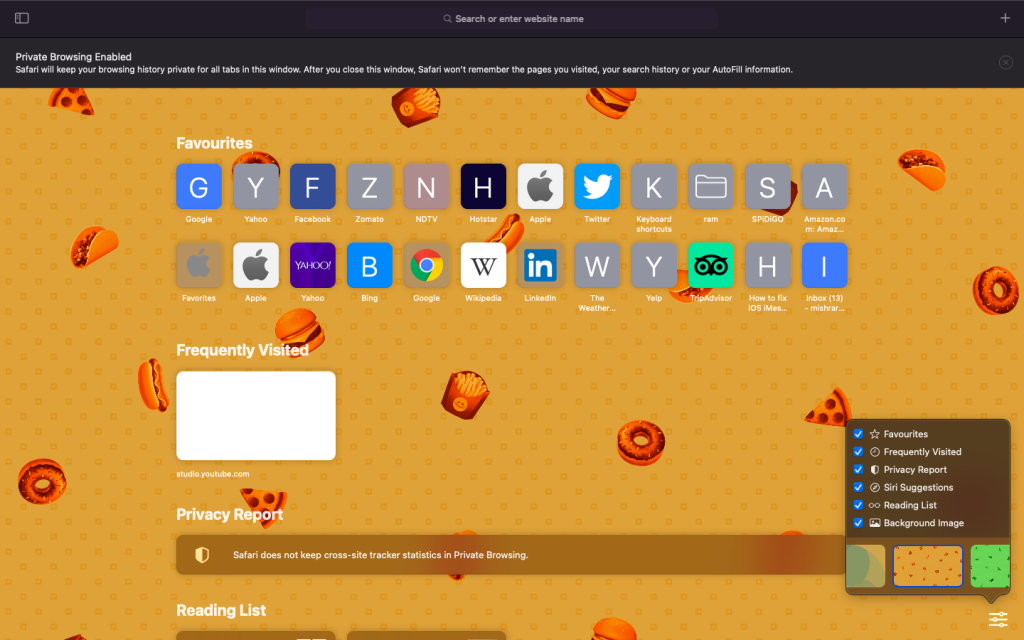The image size is (1024, 640).
Task: Uncheck the Privacy Report checkbox
Action: tap(858, 470)
